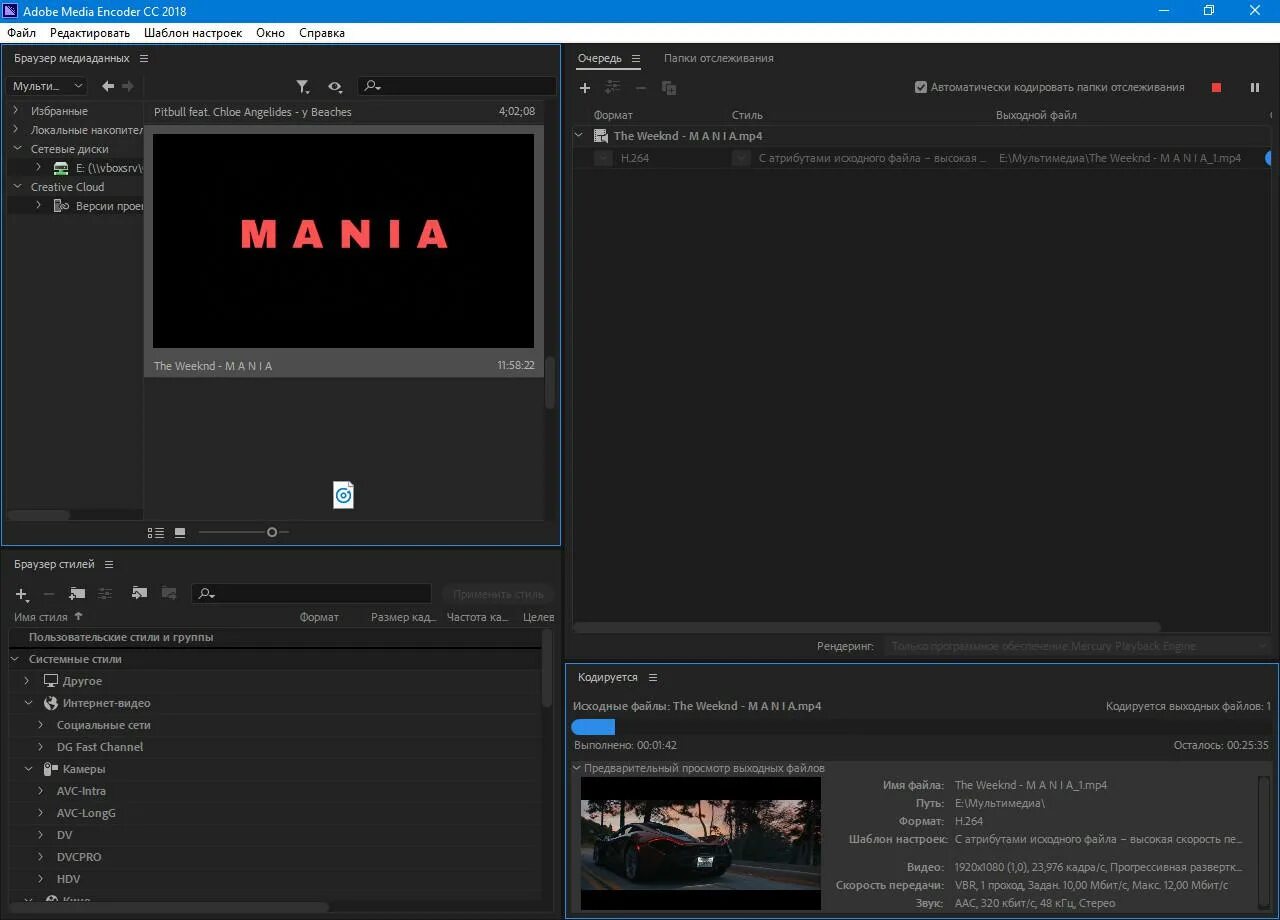Click the file icon below the M A N I A clip
1280x920 pixels.
[x=343, y=495]
